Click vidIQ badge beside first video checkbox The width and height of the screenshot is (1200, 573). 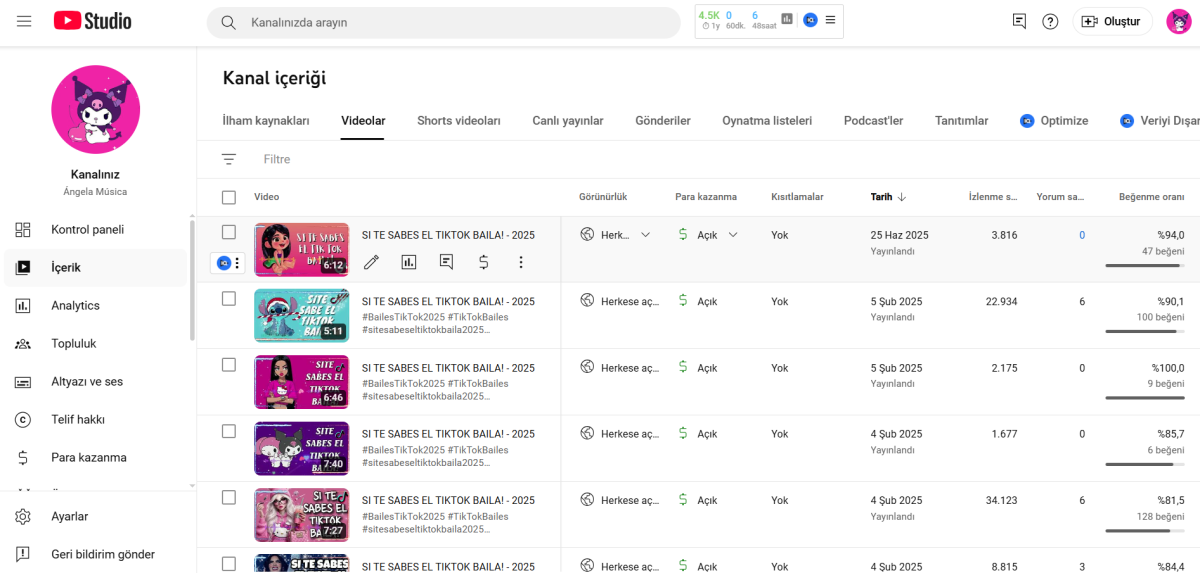pos(224,263)
